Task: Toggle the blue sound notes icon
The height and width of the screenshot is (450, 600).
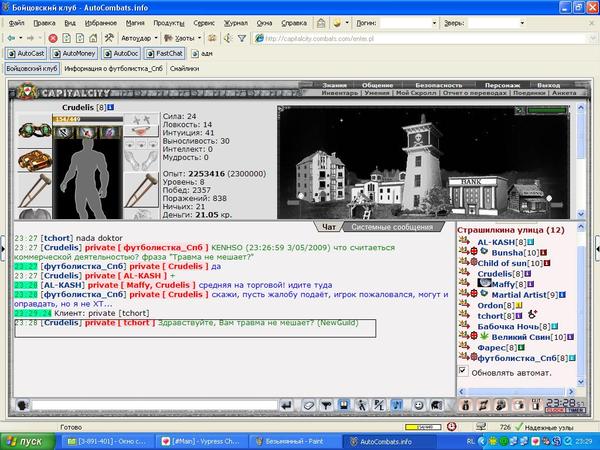Action: (x=397, y=405)
